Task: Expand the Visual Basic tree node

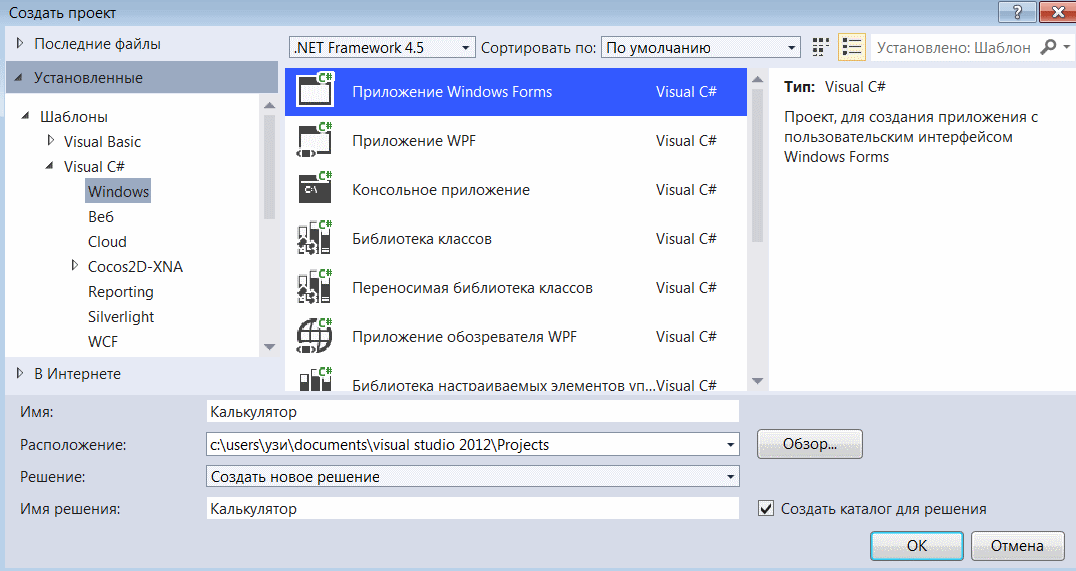Action: pos(50,141)
